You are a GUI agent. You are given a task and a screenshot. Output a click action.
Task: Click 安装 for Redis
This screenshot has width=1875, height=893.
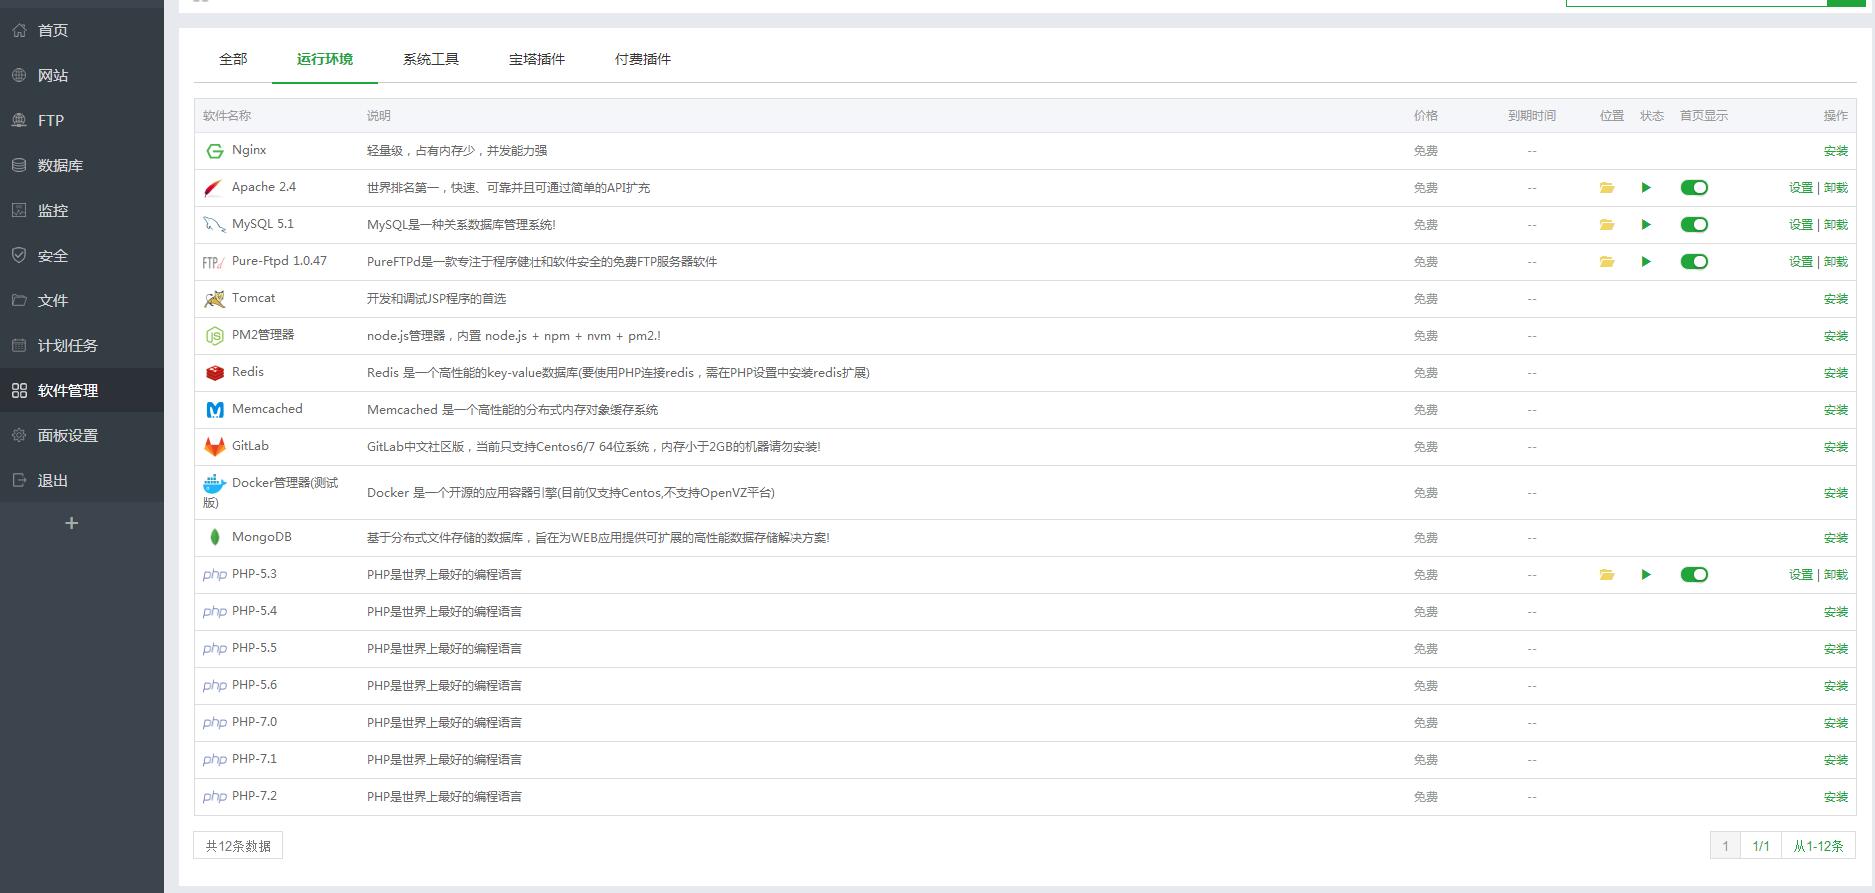click(x=1836, y=373)
